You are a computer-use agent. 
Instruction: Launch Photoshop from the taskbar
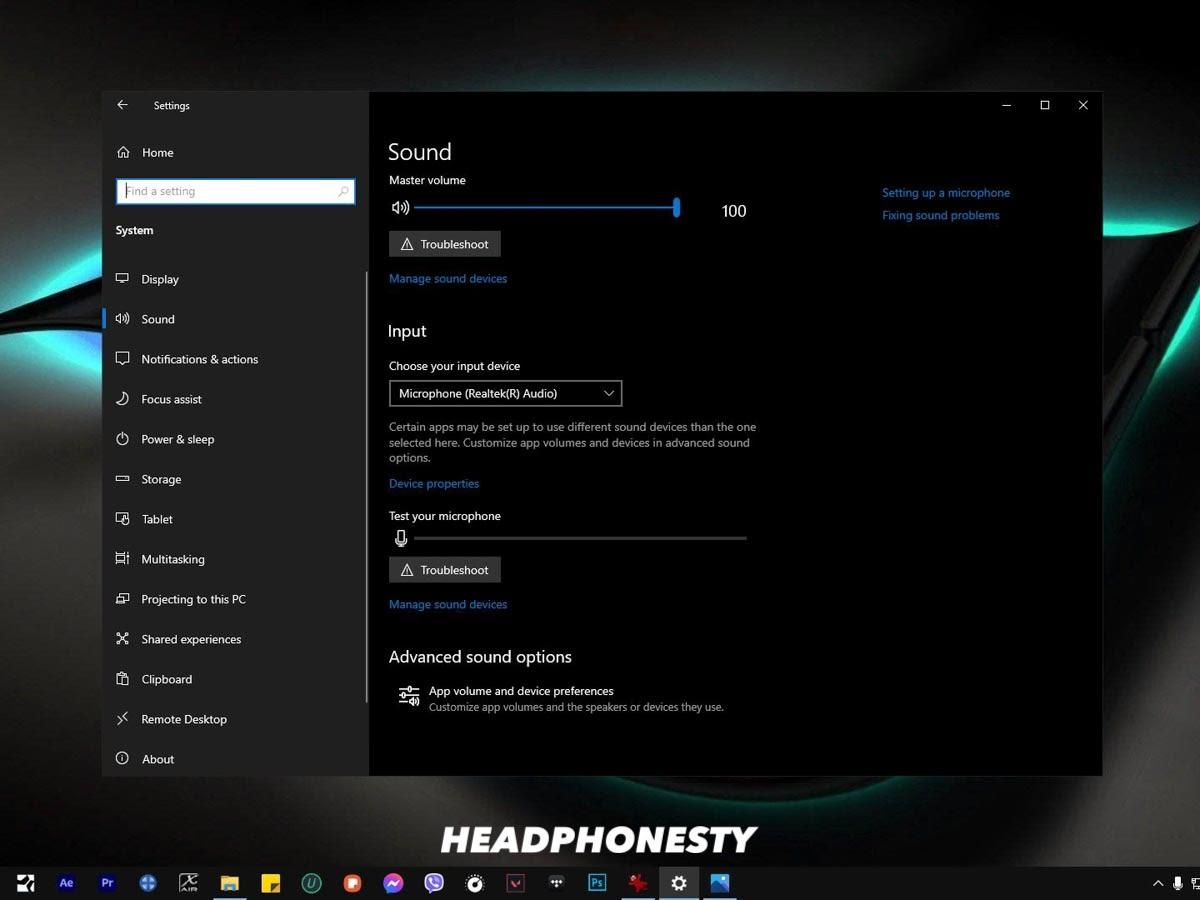click(x=597, y=883)
